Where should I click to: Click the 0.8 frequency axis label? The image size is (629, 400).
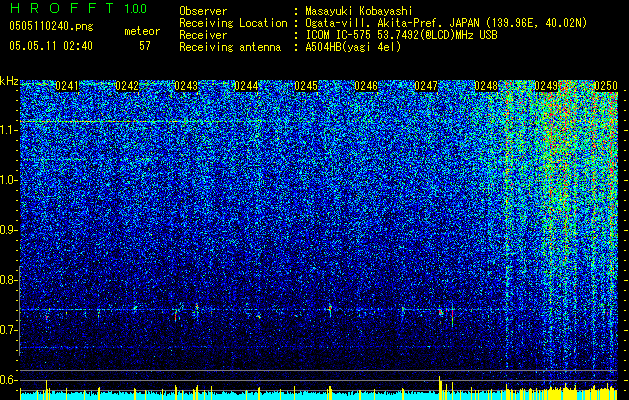click(x=8, y=280)
